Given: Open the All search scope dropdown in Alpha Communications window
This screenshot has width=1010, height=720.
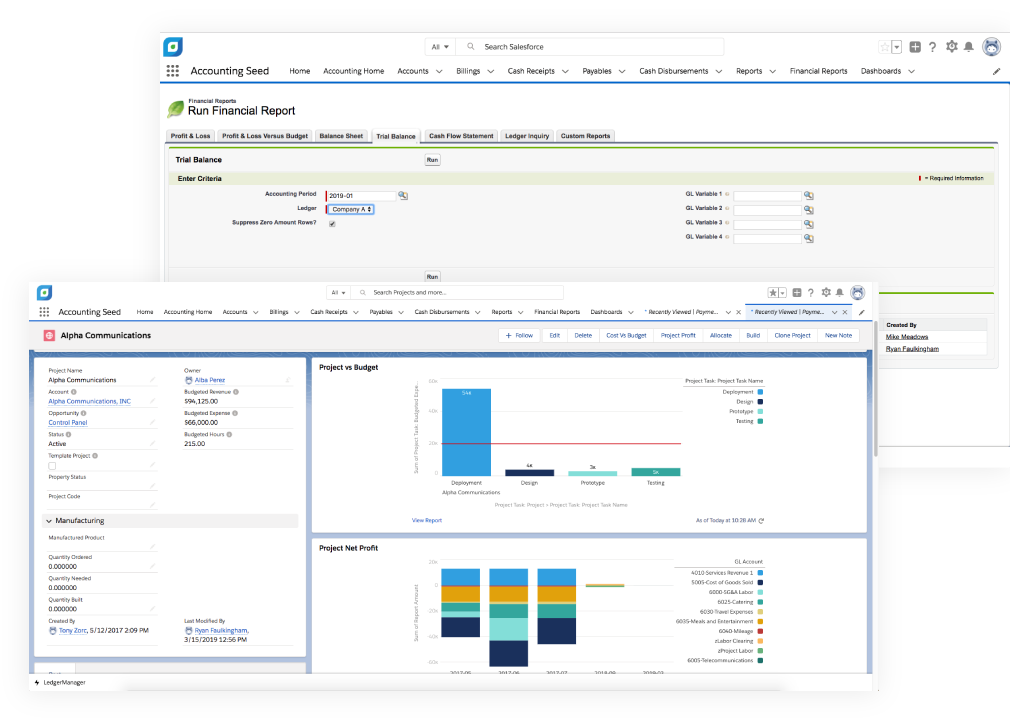Looking at the screenshot, I should tap(339, 293).
